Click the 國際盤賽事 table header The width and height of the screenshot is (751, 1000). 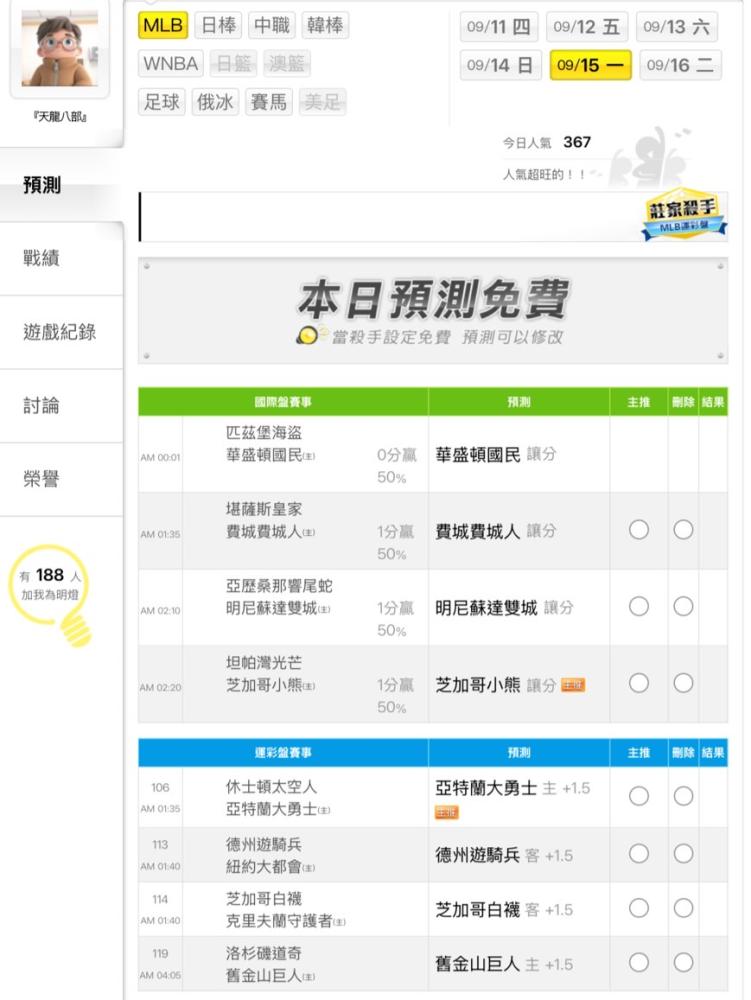coord(283,402)
